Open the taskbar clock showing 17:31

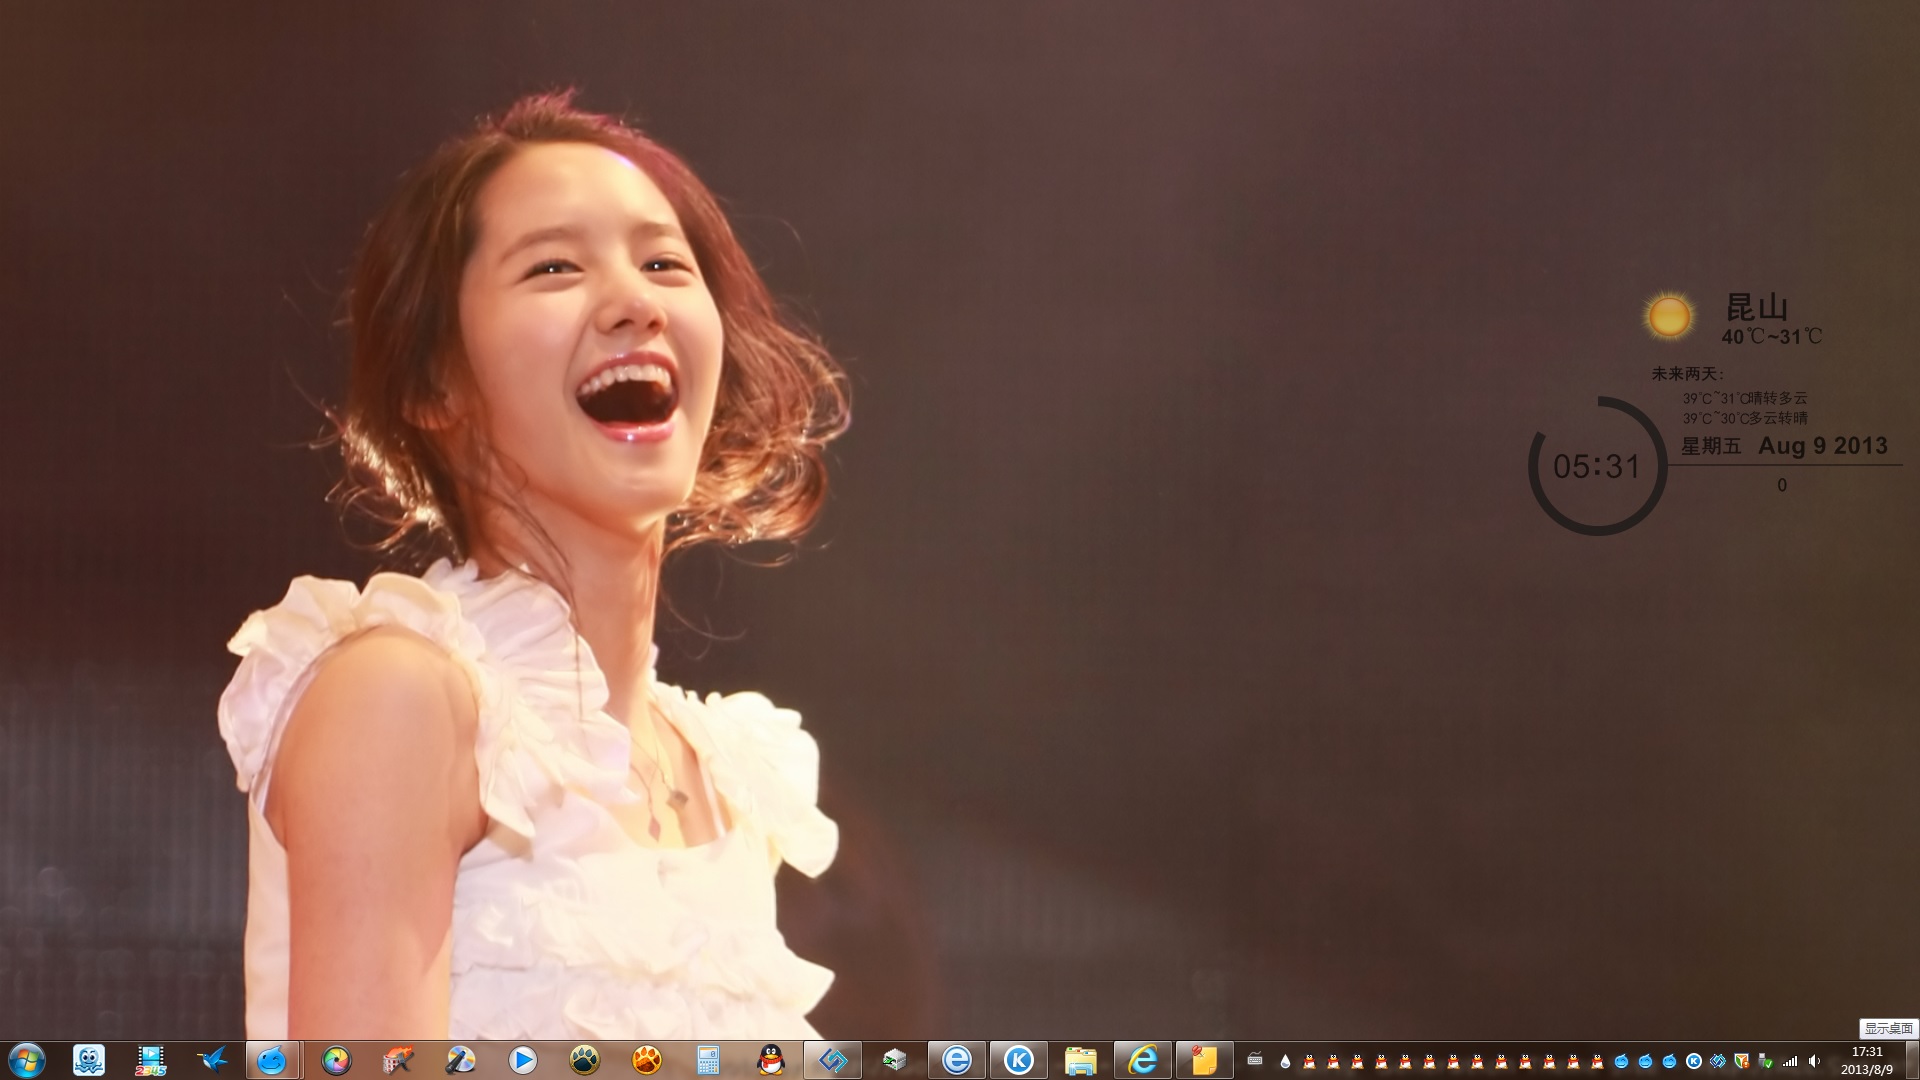tap(1867, 1061)
